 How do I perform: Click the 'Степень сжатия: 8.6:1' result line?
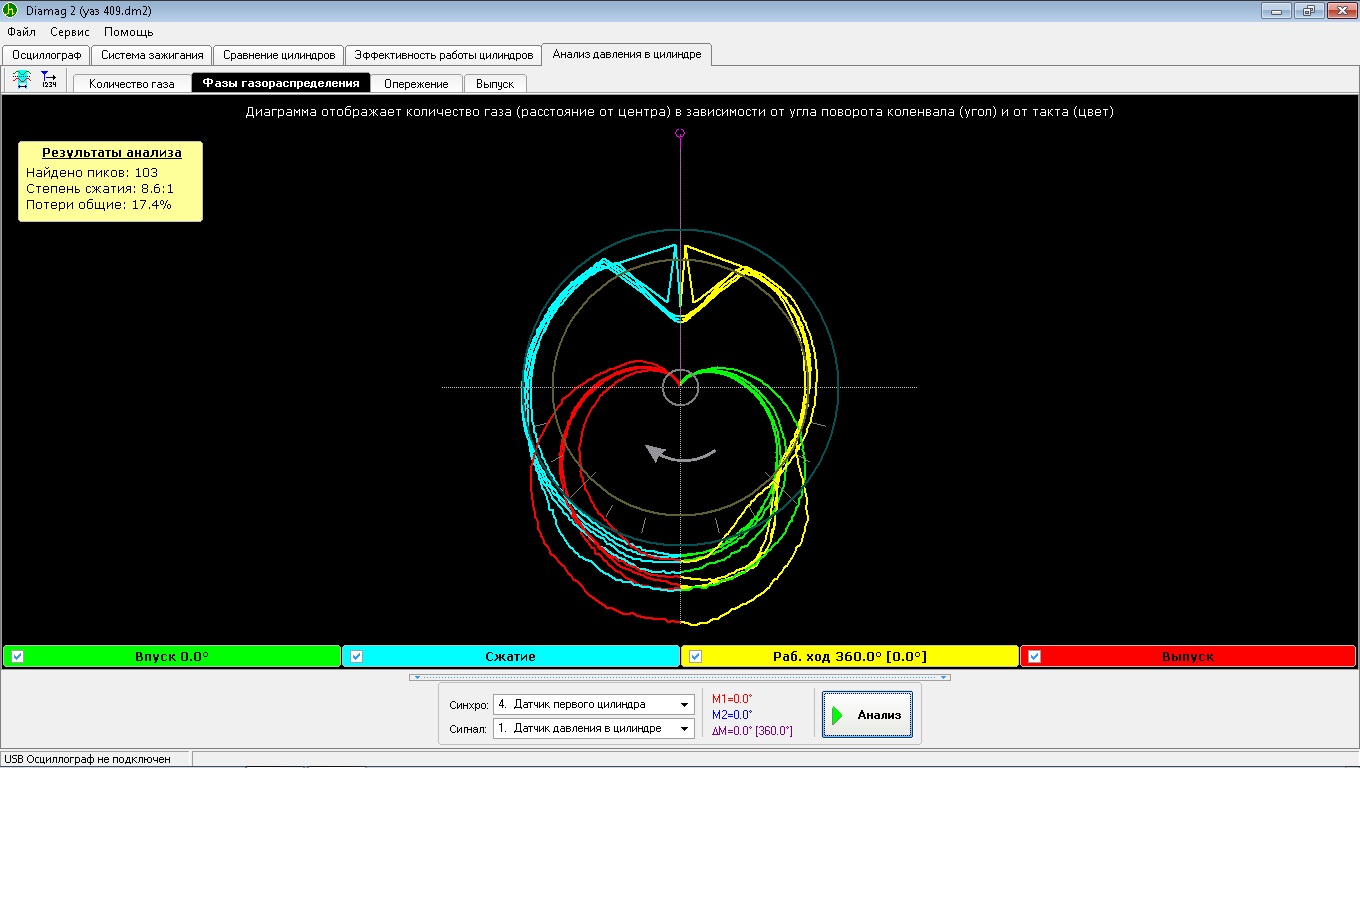[100, 189]
